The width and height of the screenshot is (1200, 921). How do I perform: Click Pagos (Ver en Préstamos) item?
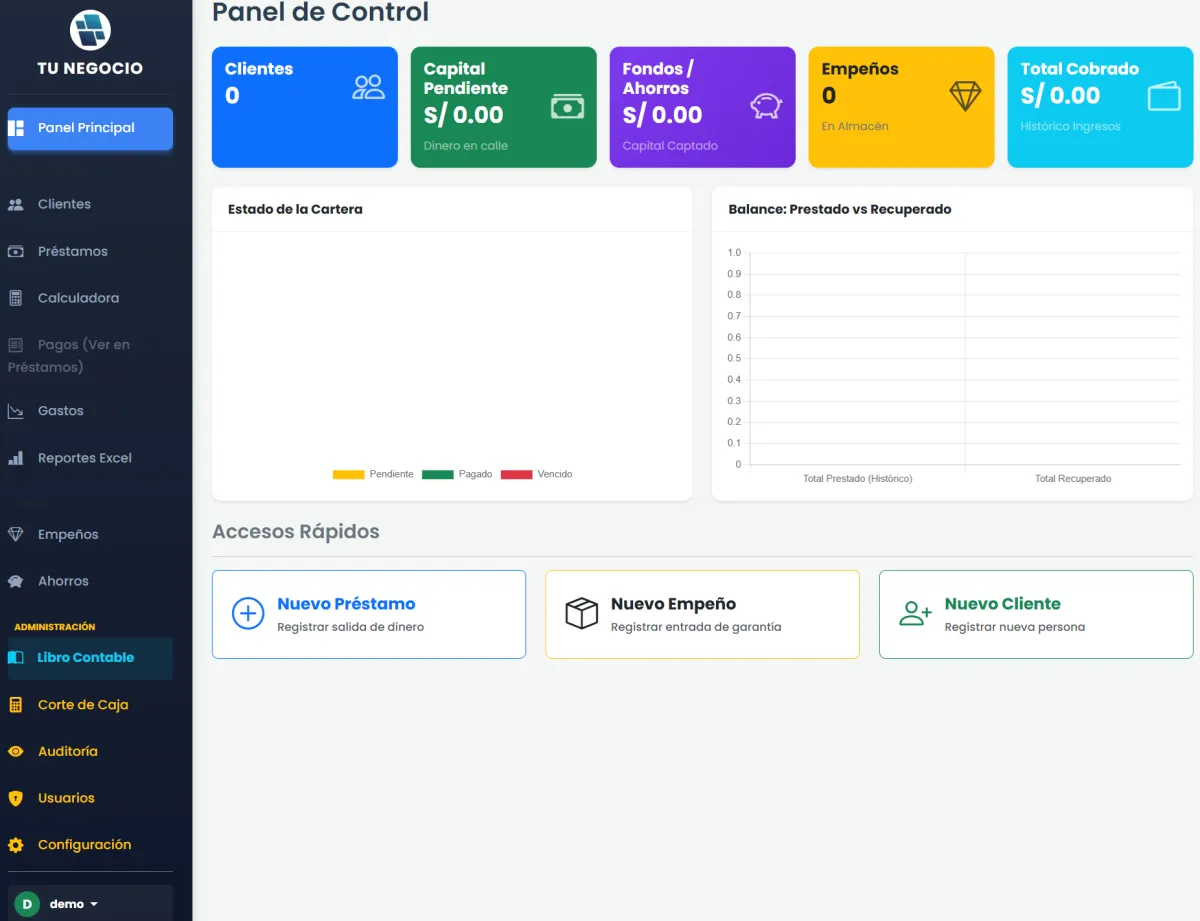pos(90,356)
